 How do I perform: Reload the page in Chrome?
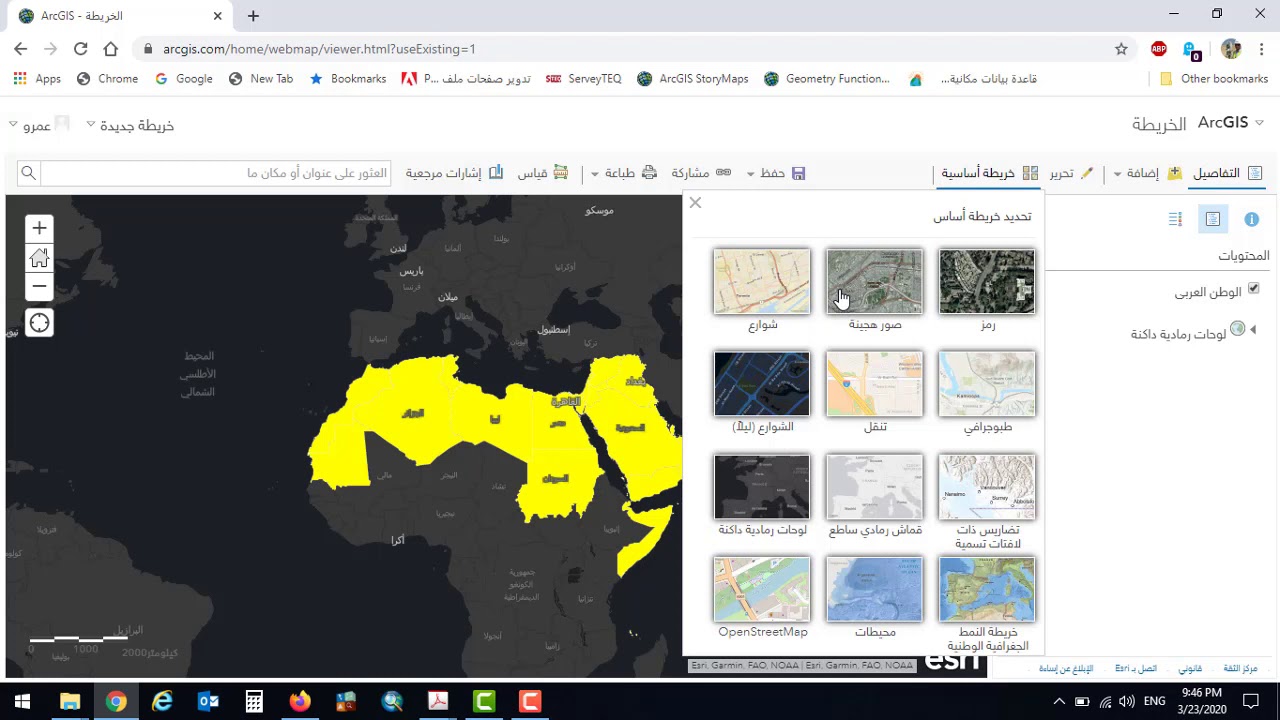(x=80, y=49)
